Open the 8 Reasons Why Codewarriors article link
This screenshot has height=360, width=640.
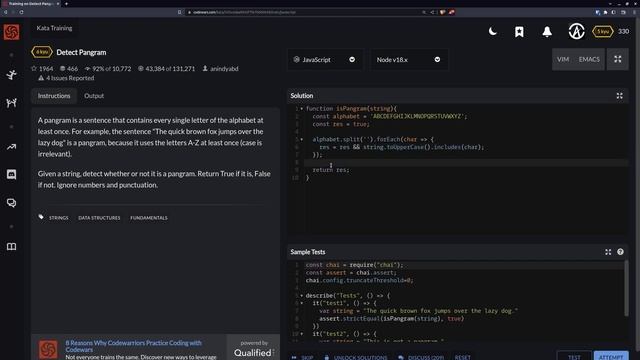(133, 346)
